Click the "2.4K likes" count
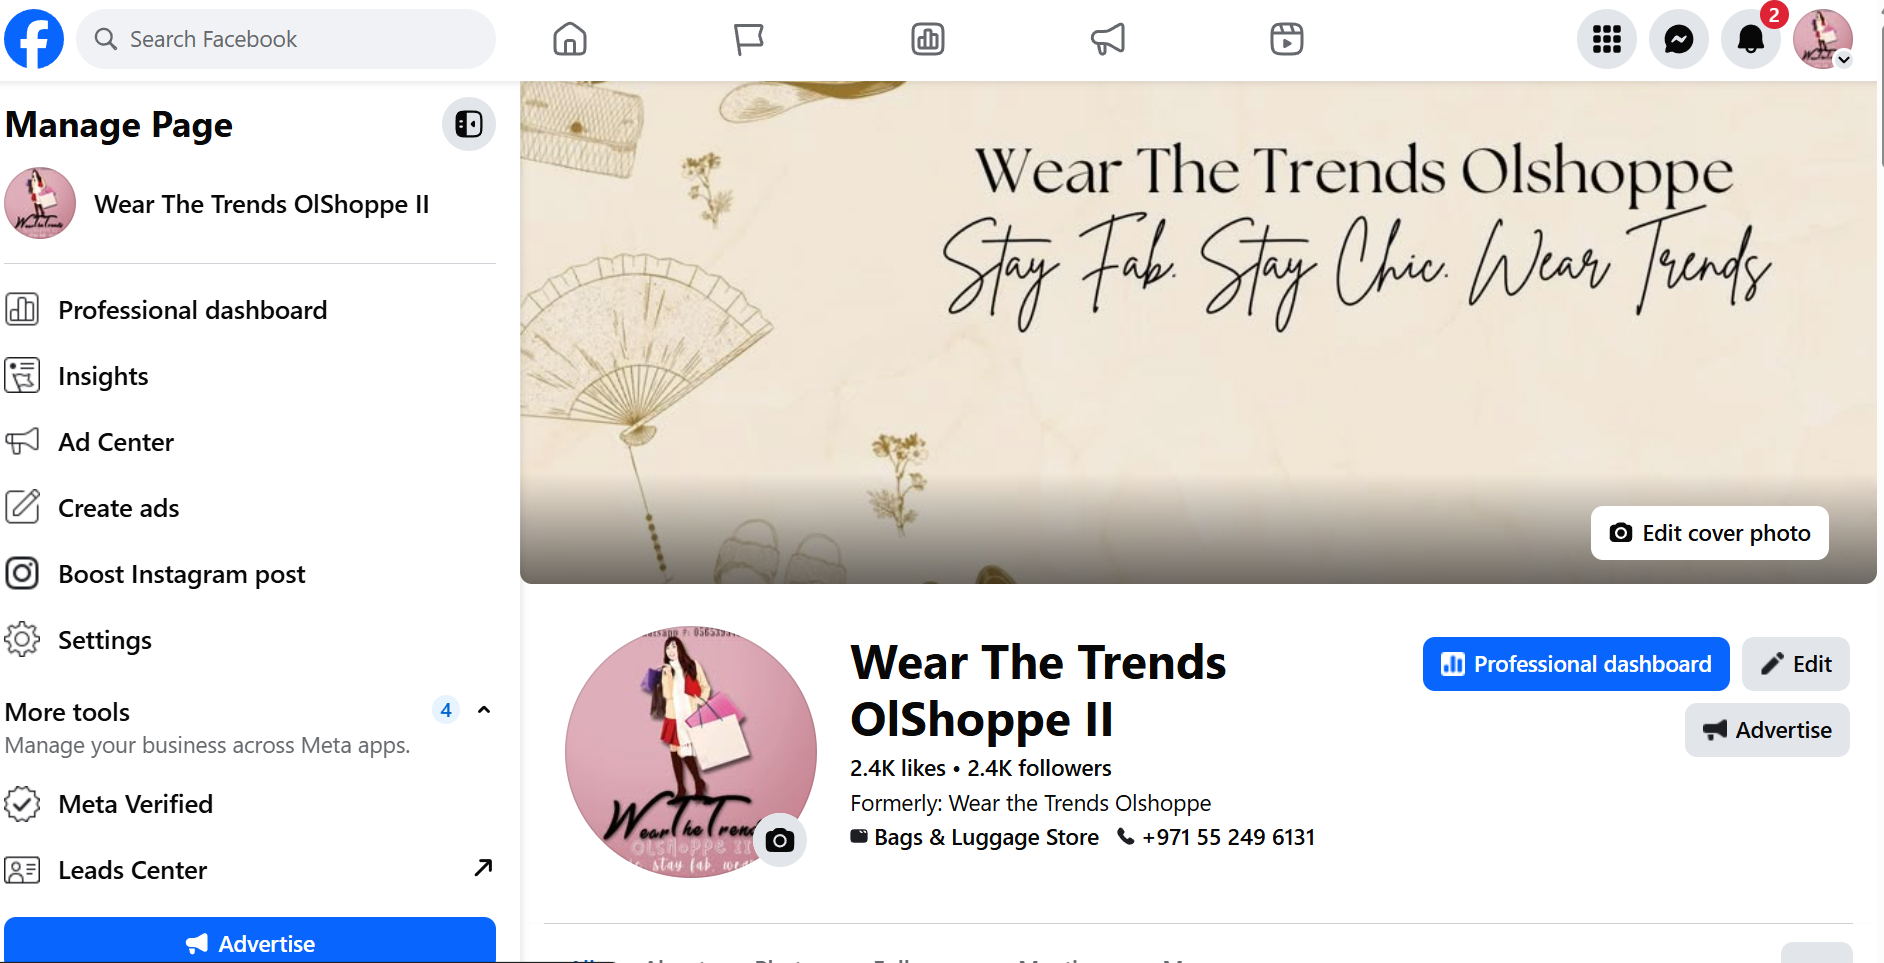This screenshot has width=1884, height=963. tap(898, 768)
